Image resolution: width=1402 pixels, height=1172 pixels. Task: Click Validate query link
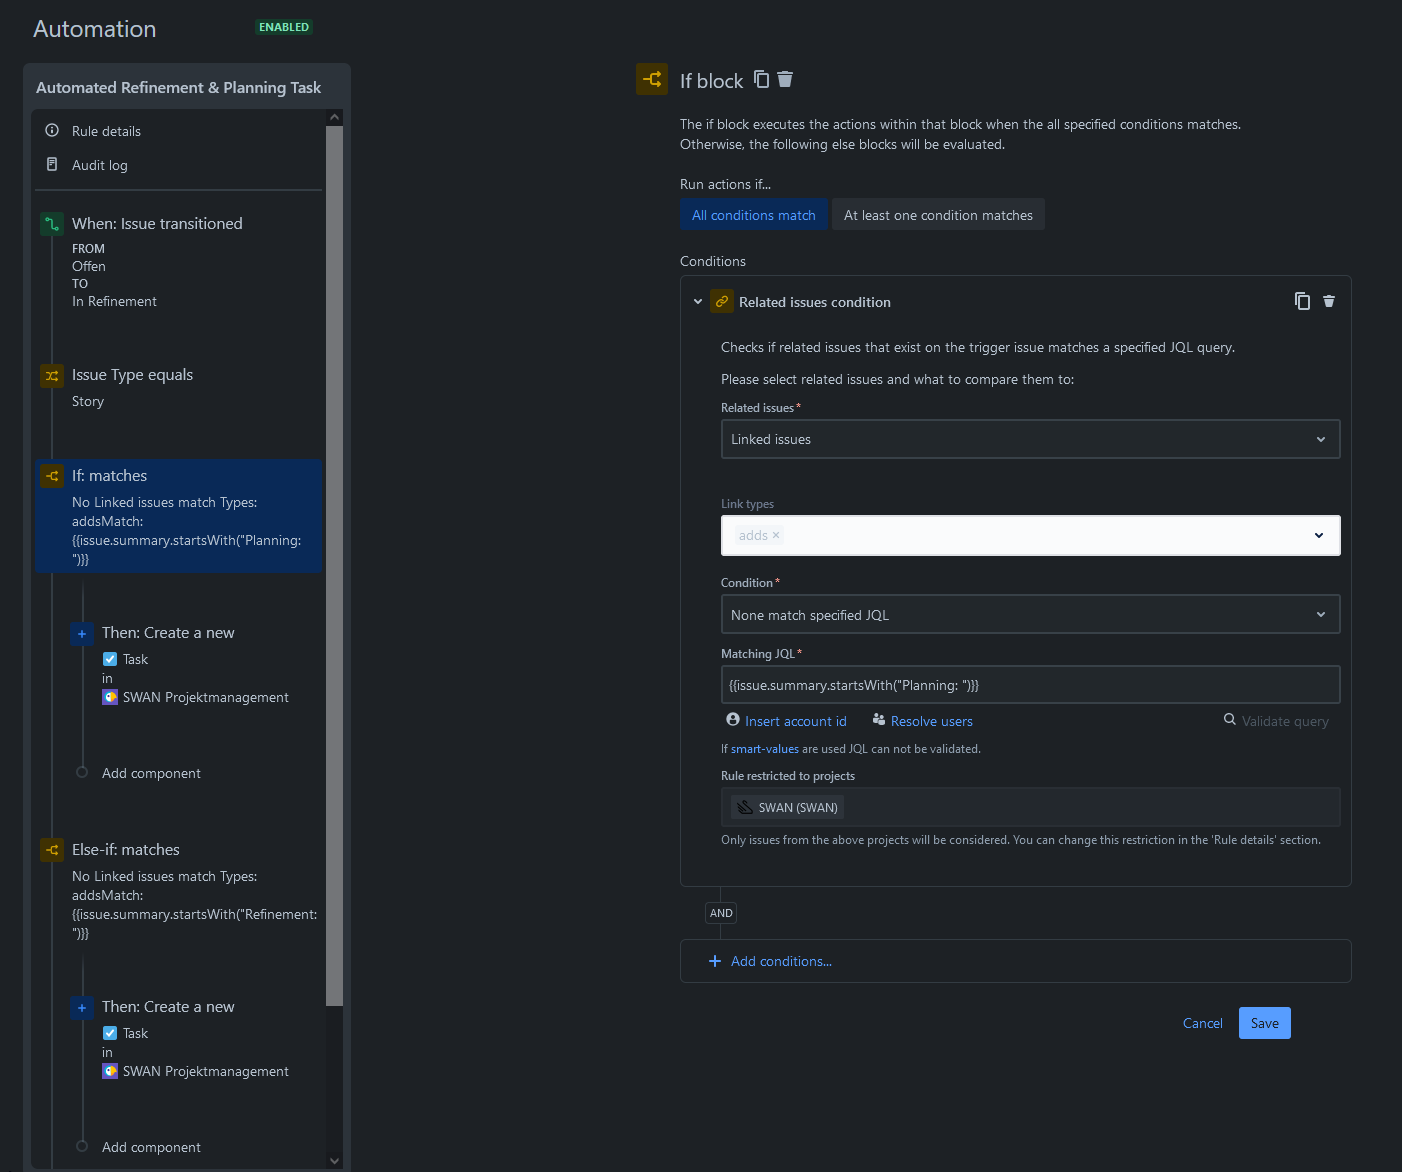[1285, 721]
